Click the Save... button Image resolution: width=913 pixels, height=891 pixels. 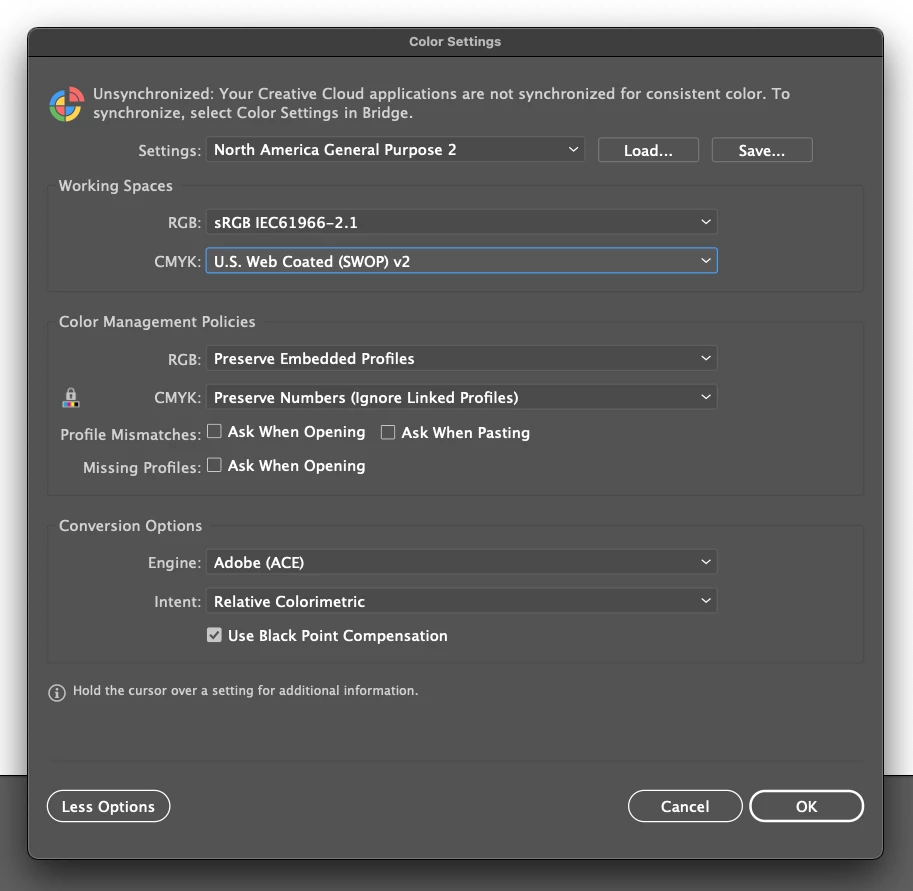tap(762, 150)
